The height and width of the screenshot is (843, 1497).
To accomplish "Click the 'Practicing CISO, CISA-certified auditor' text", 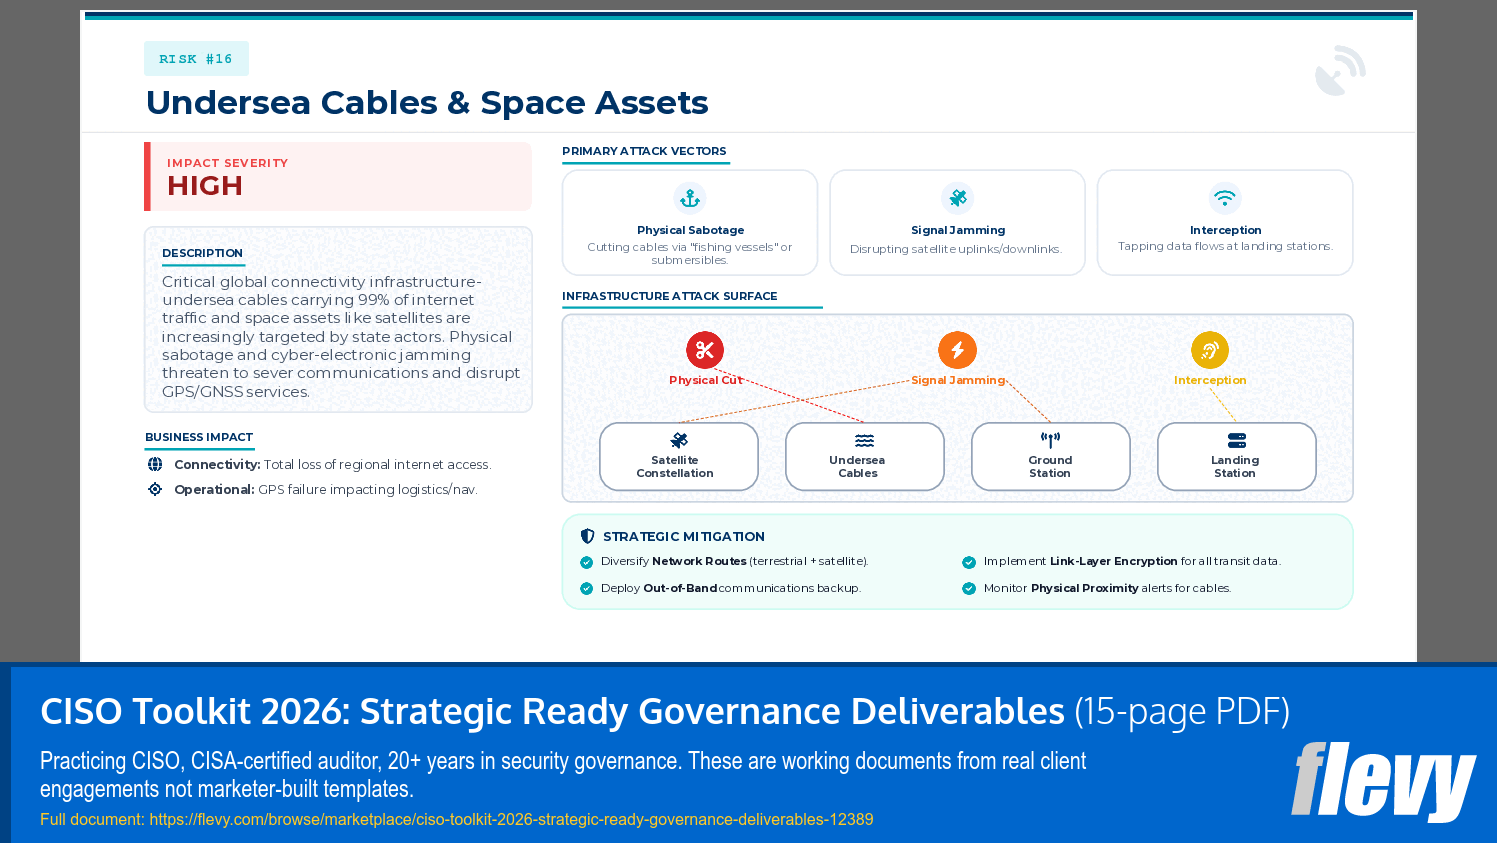I will pyautogui.click(x=563, y=775).
